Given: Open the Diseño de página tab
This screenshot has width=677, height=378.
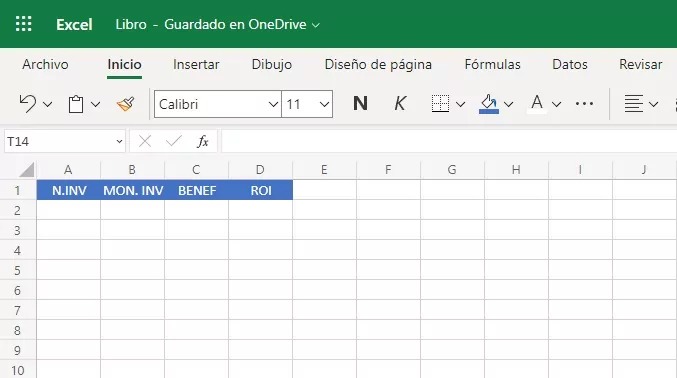Looking at the screenshot, I should [378, 64].
